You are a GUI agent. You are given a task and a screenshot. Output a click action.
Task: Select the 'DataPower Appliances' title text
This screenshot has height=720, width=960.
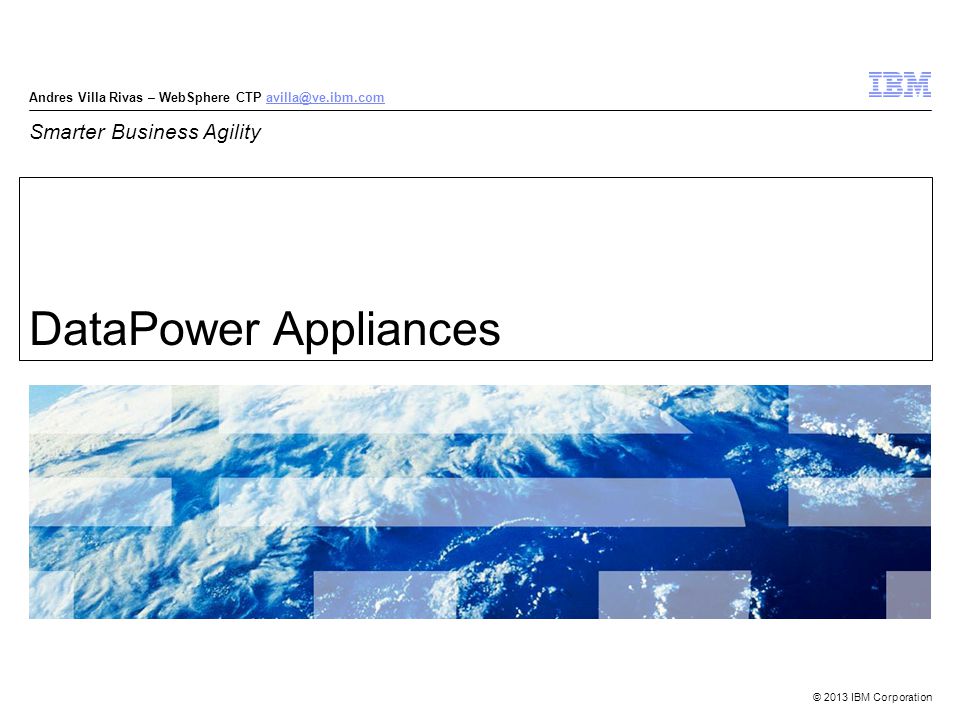tap(265, 329)
